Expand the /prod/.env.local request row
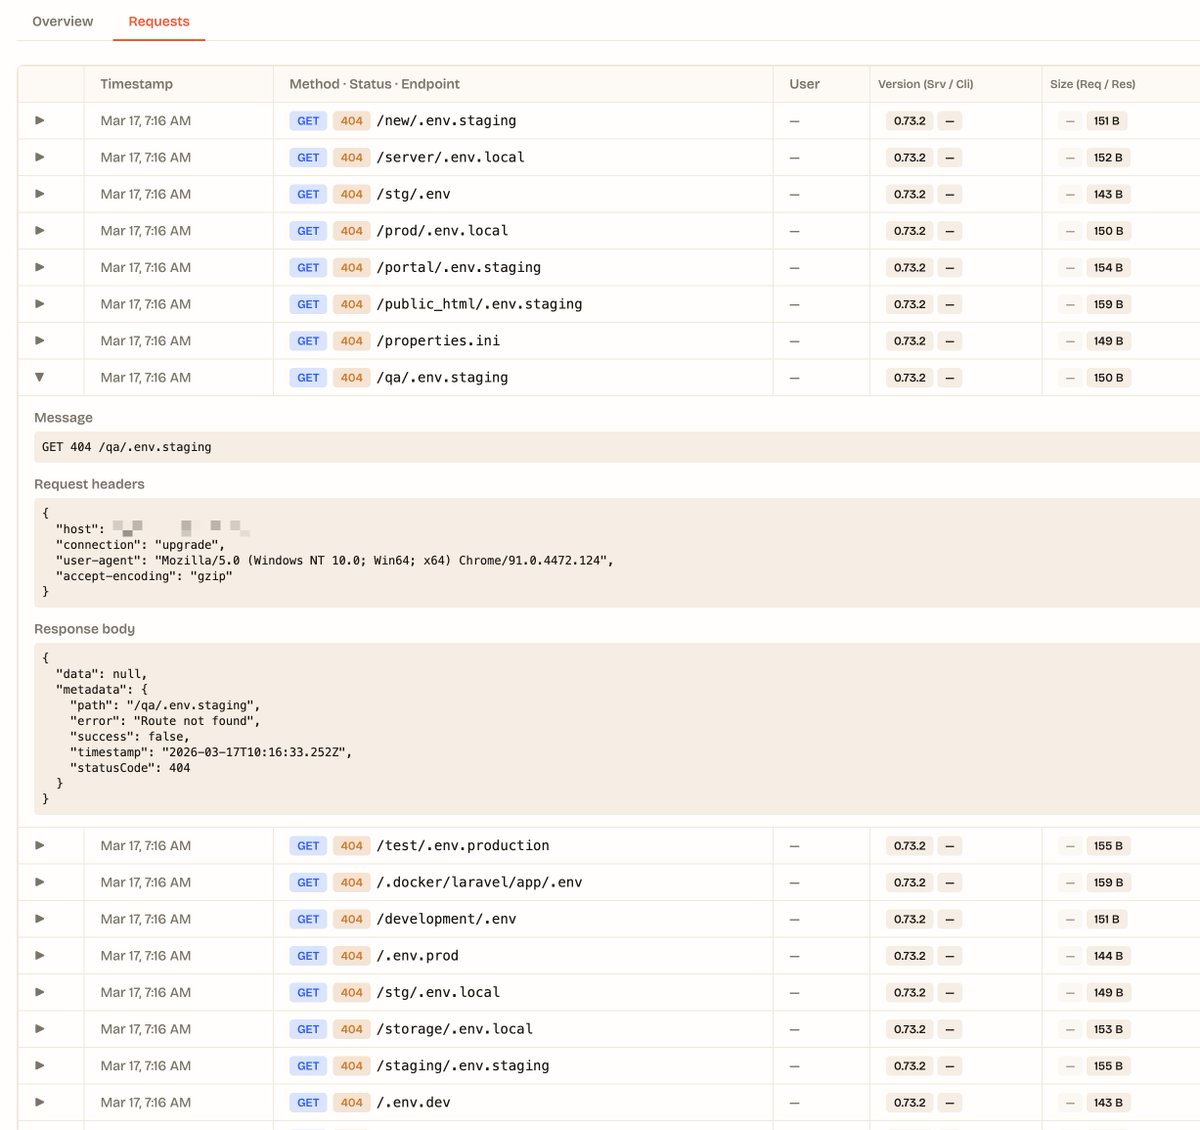Screen dimensions: 1200x1130 [x=40, y=230]
